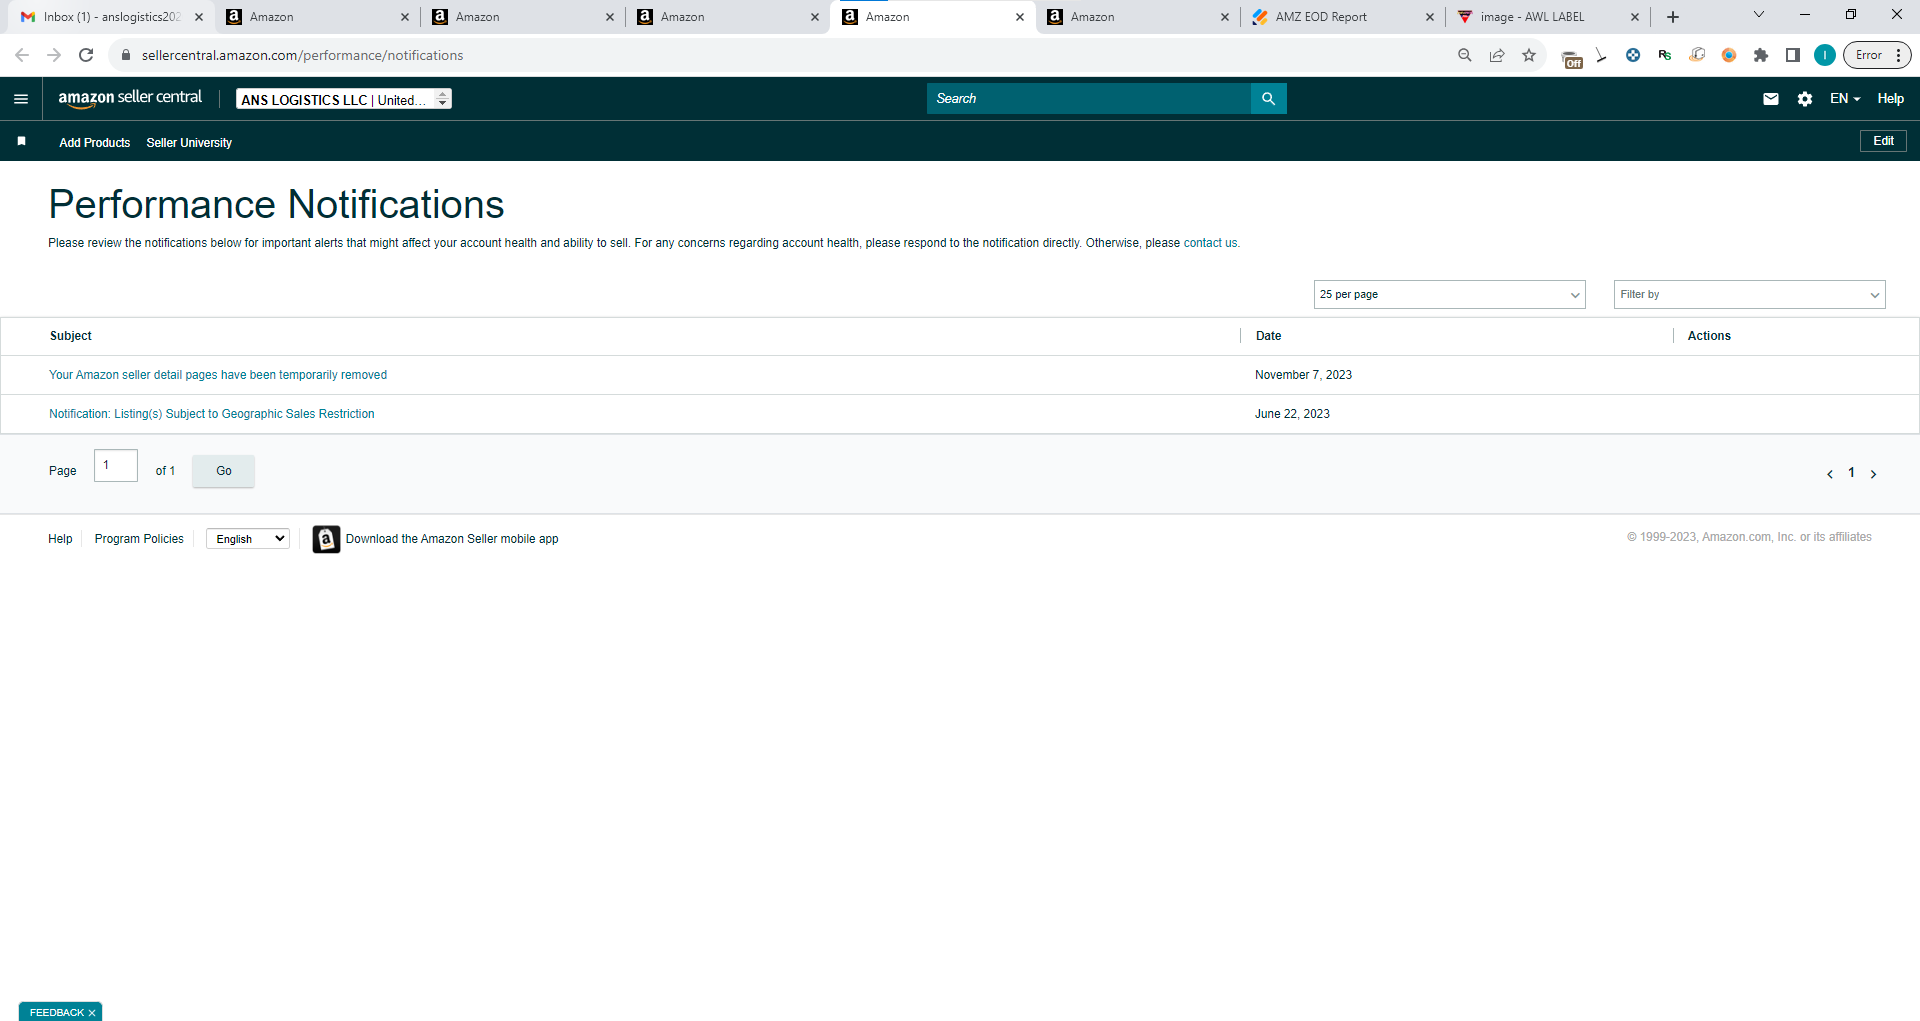Select page 1 in the pagination
This screenshot has height=1021, width=1920.
tap(1851, 473)
